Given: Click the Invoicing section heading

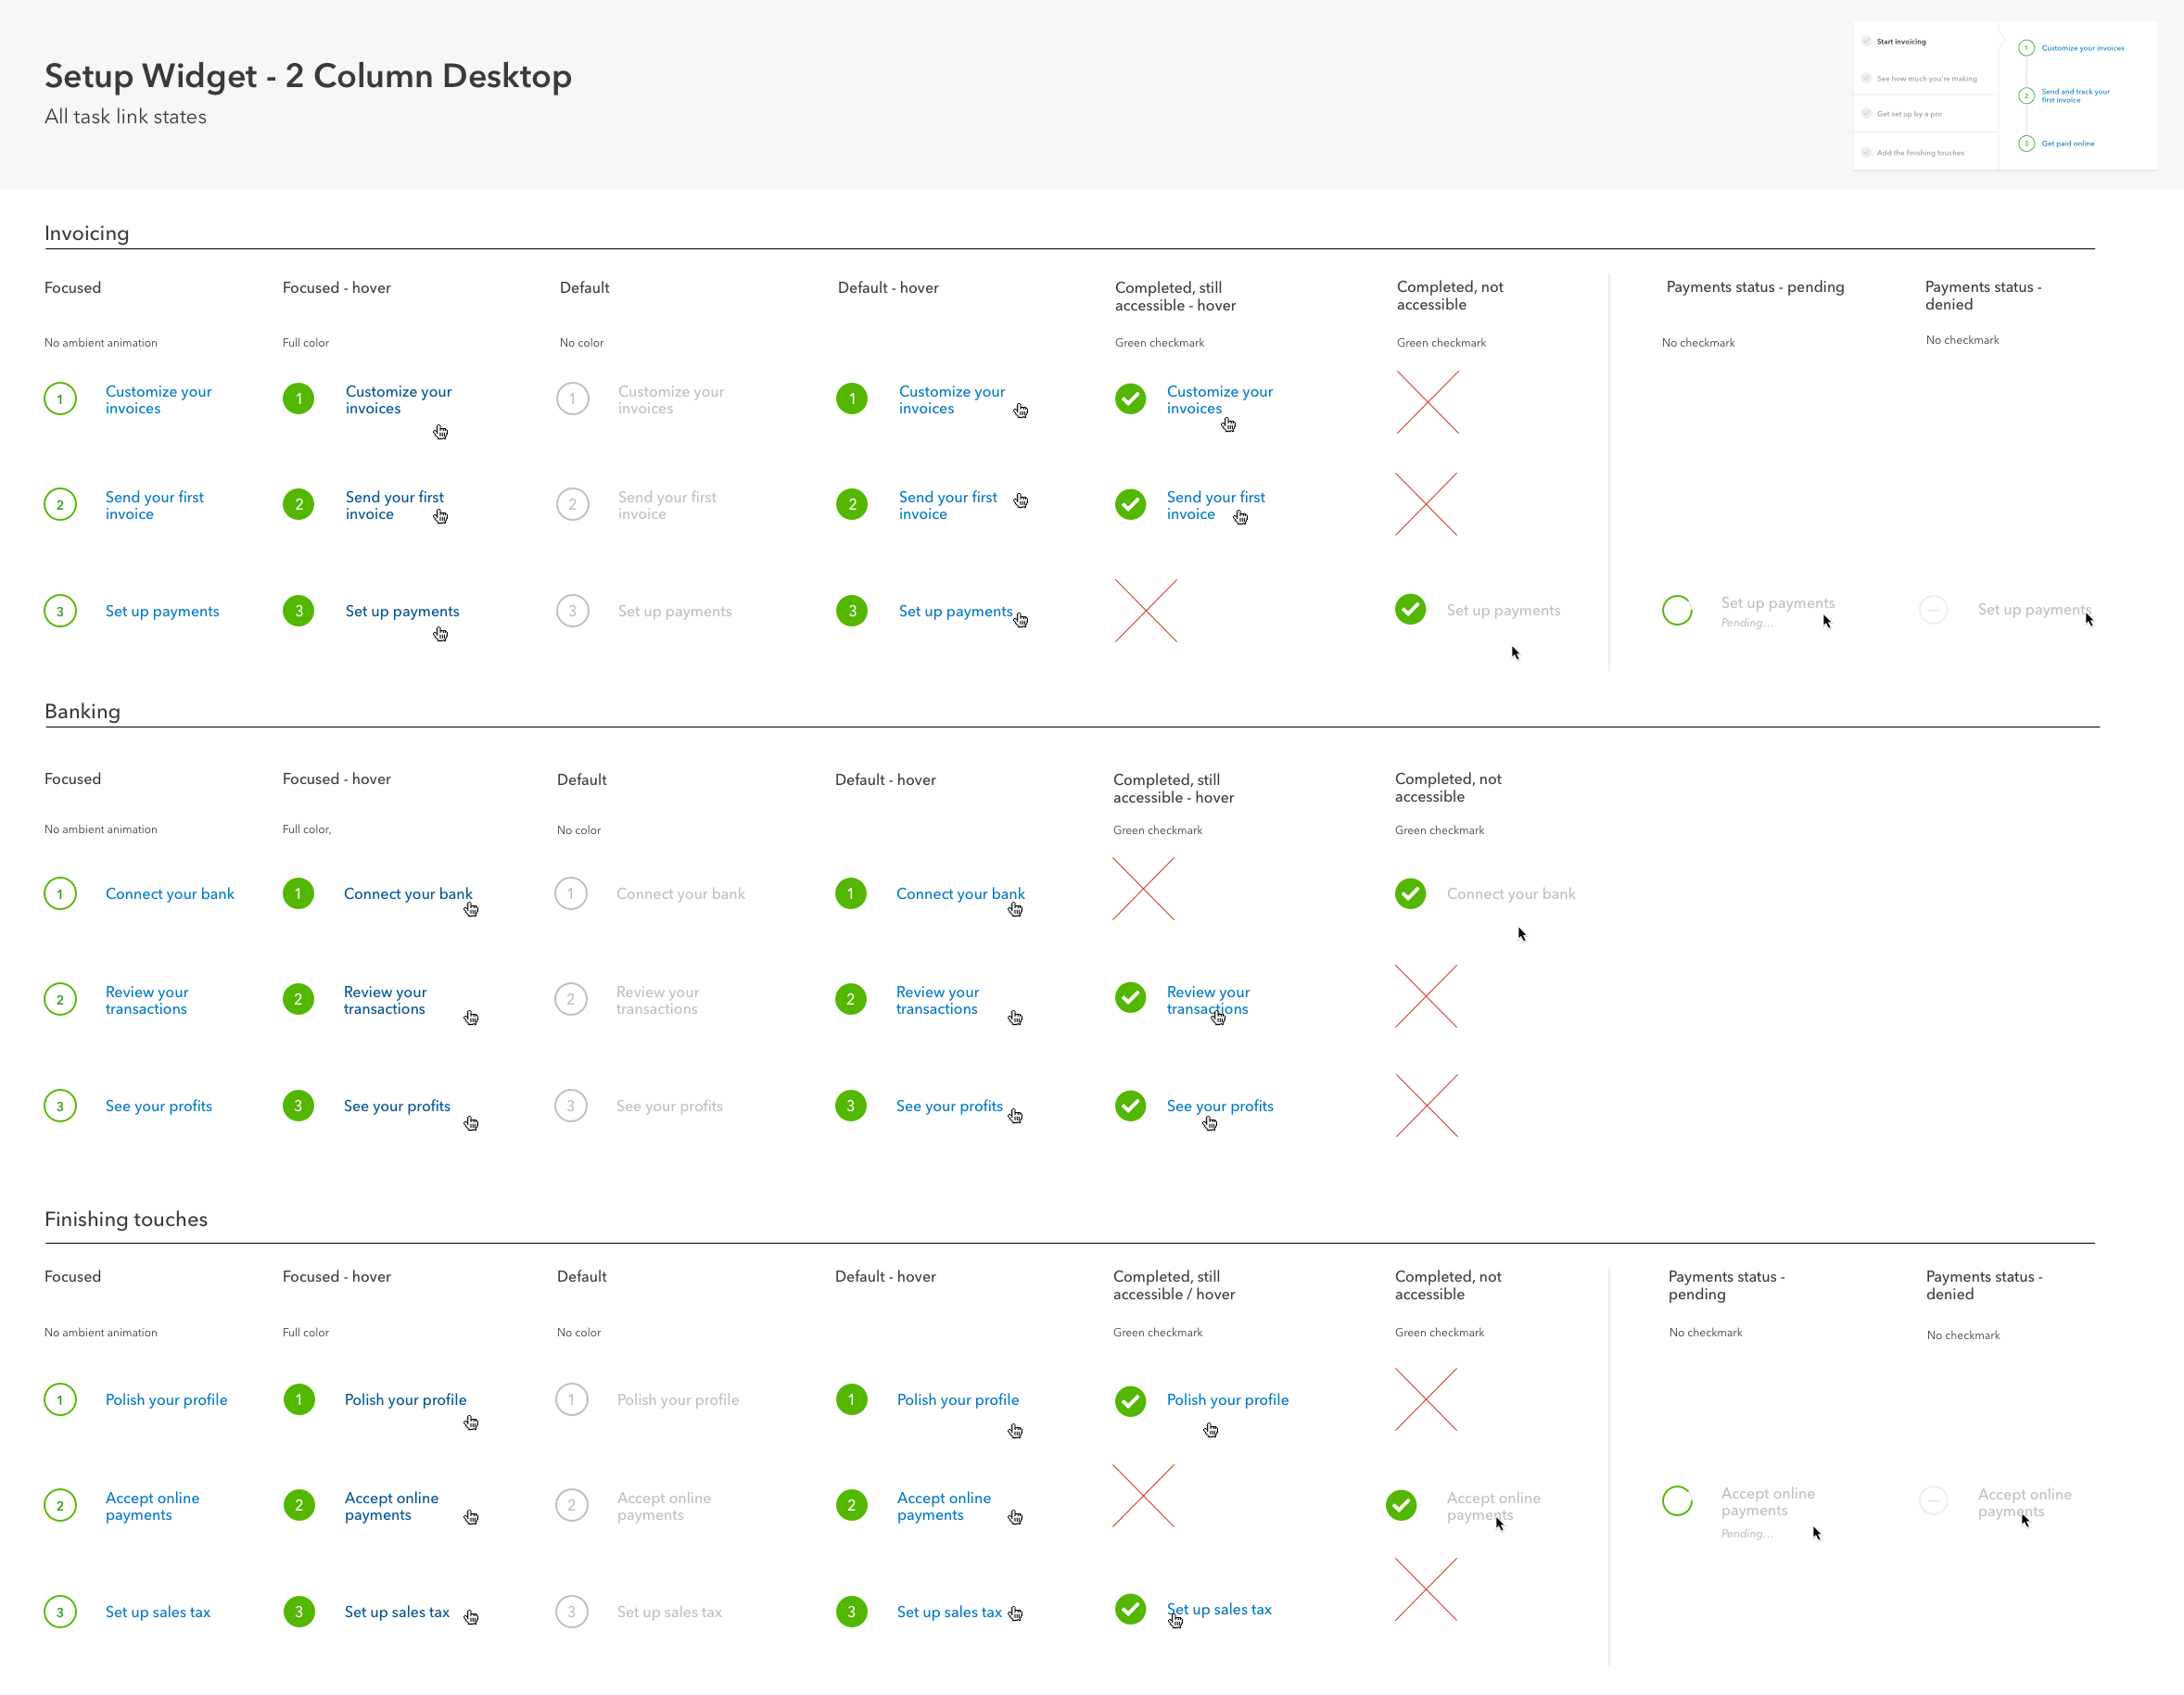Looking at the screenshot, I should (87, 233).
